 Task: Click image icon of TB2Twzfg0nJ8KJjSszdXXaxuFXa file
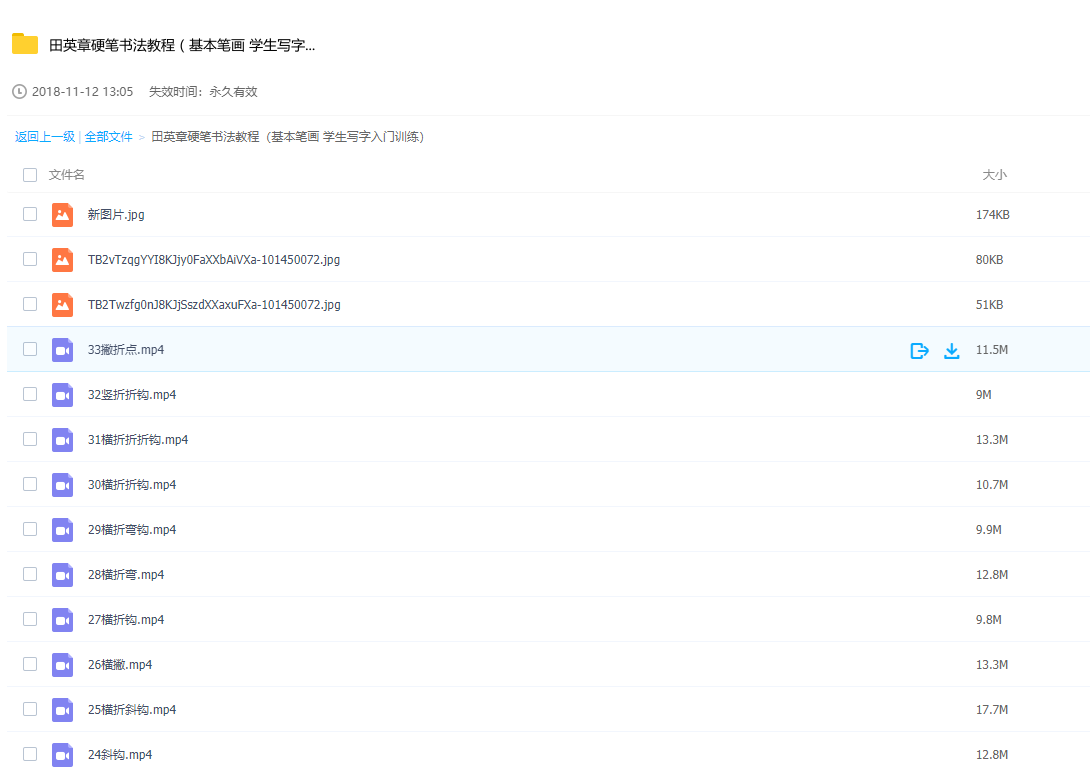[63, 304]
